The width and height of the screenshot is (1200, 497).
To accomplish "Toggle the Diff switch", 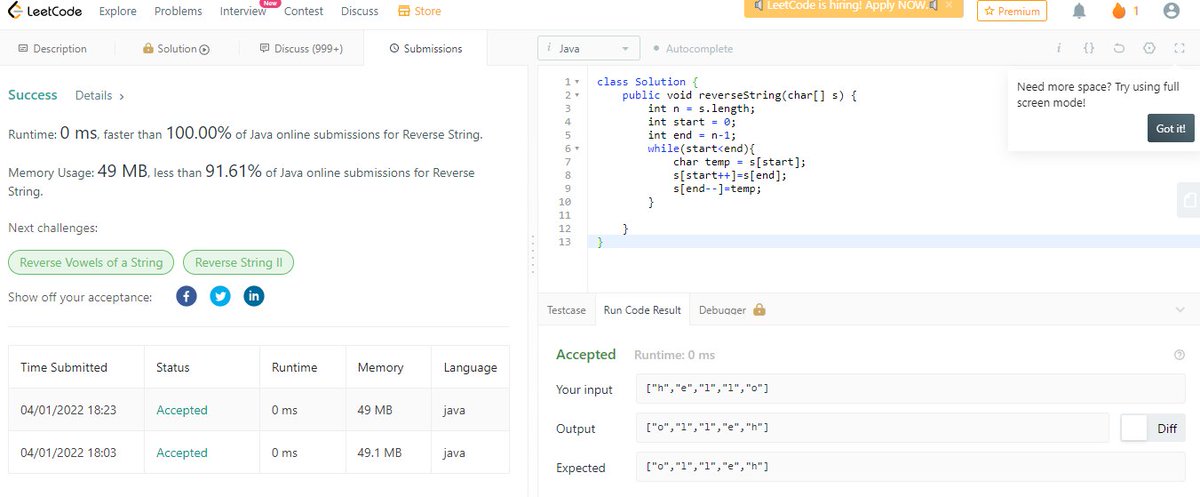I will point(1152,428).
